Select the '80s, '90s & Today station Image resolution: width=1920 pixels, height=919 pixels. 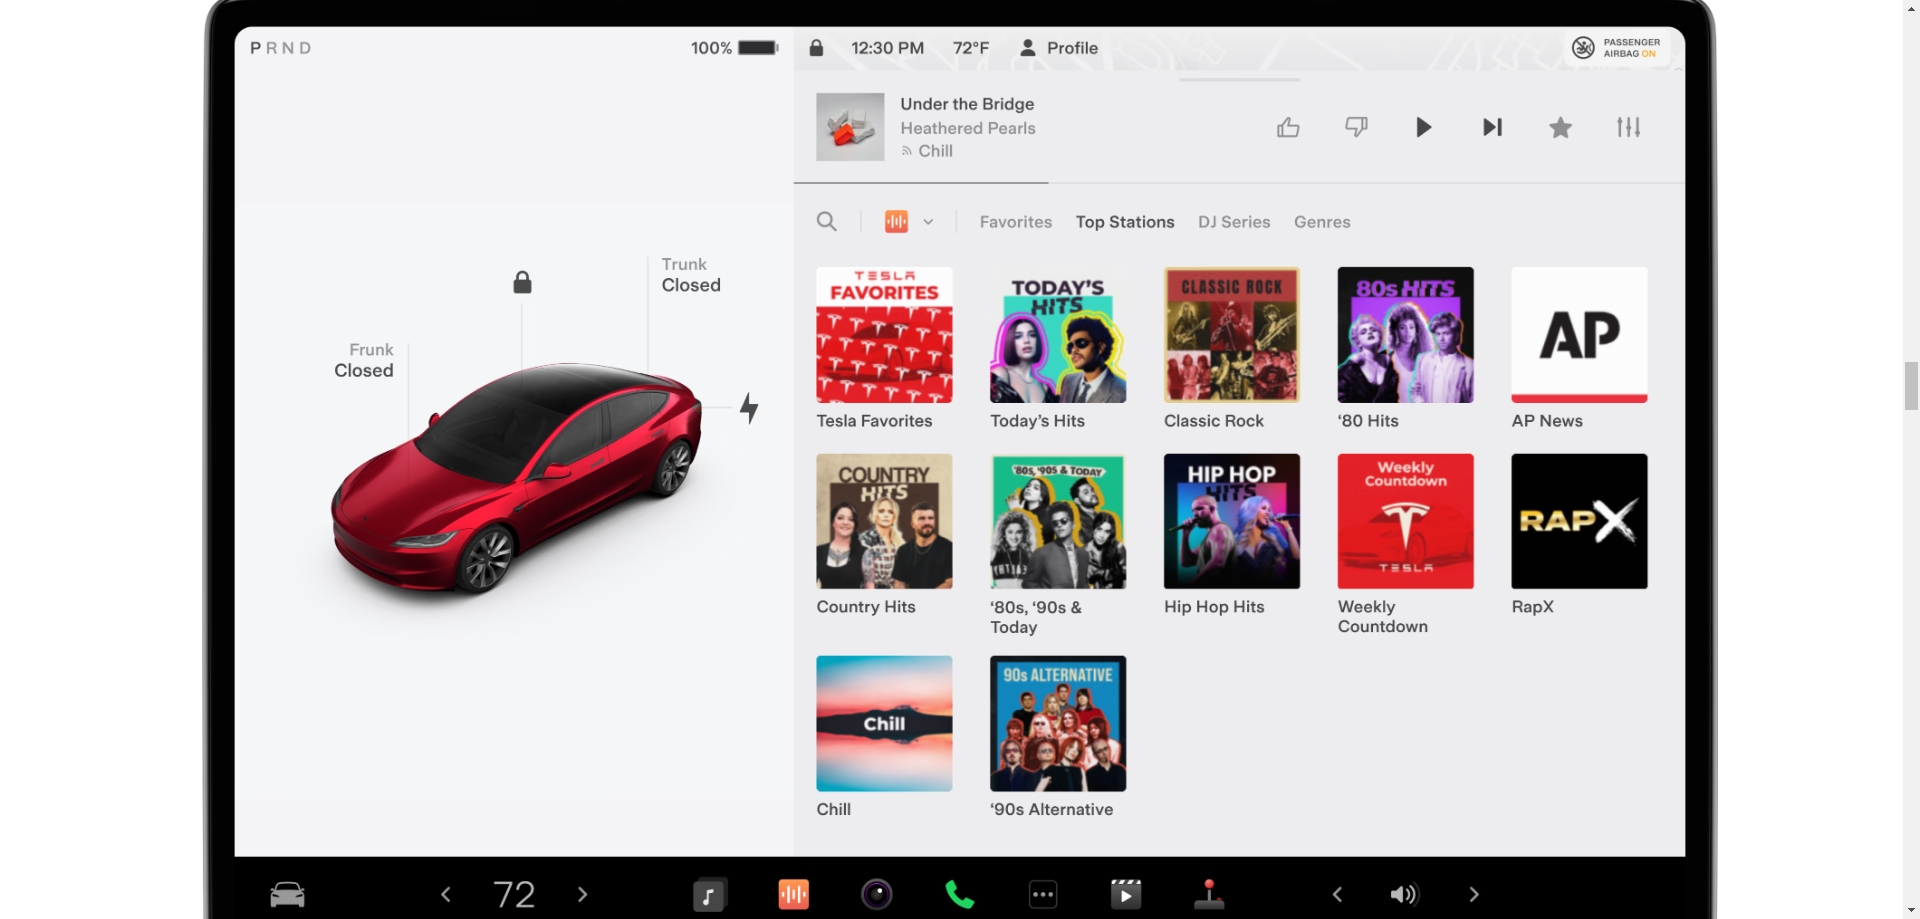(x=1058, y=521)
